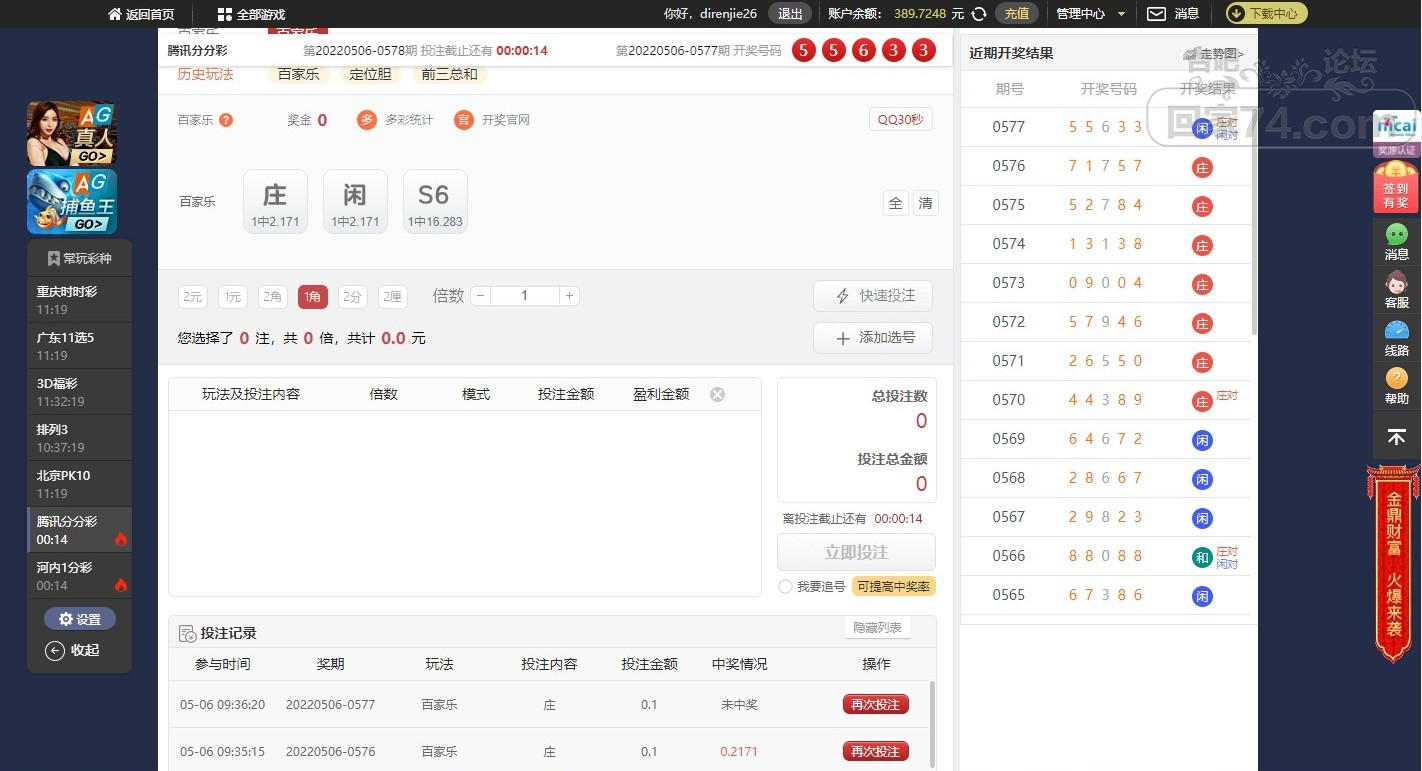Toggle 常玩彩种 favorites header
Screen dimensions: 1422x771
click(79, 258)
